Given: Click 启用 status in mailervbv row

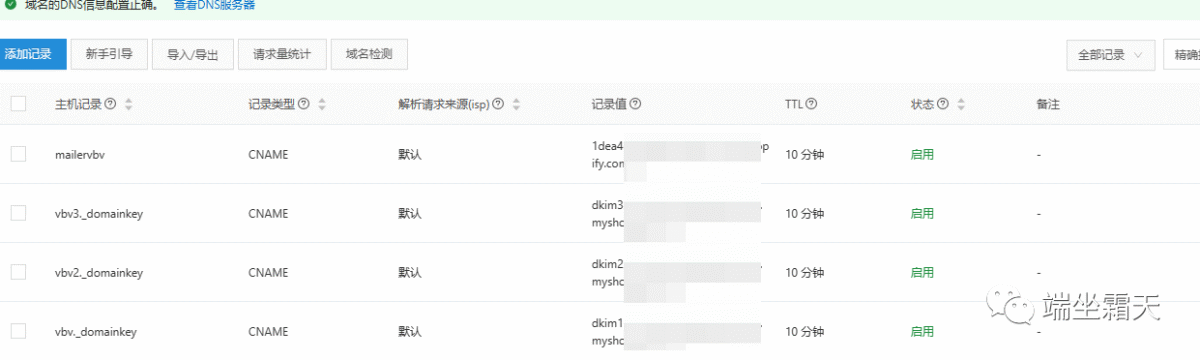Looking at the screenshot, I should (922, 155).
